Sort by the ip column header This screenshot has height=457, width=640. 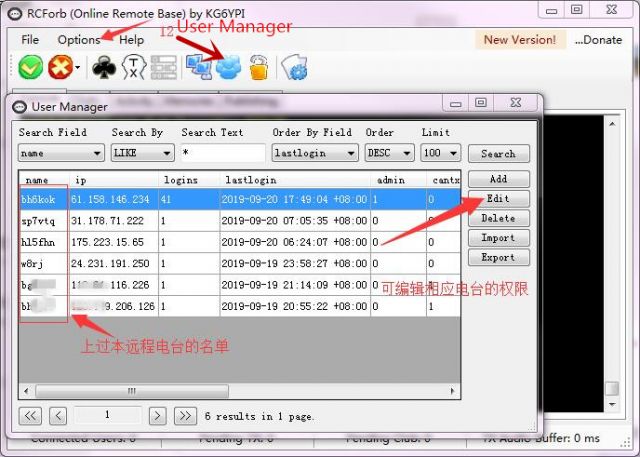pos(114,180)
